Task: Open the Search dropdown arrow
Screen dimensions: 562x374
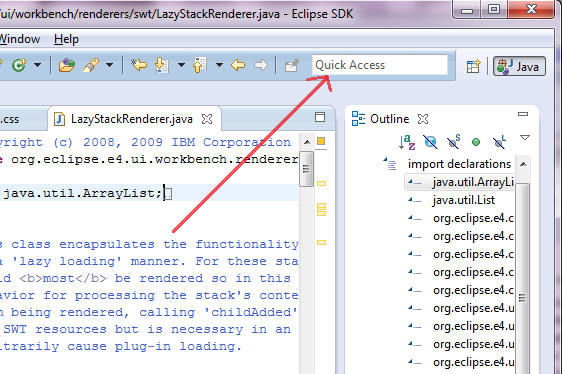Action: pyautogui.click(x=109, y=65)
